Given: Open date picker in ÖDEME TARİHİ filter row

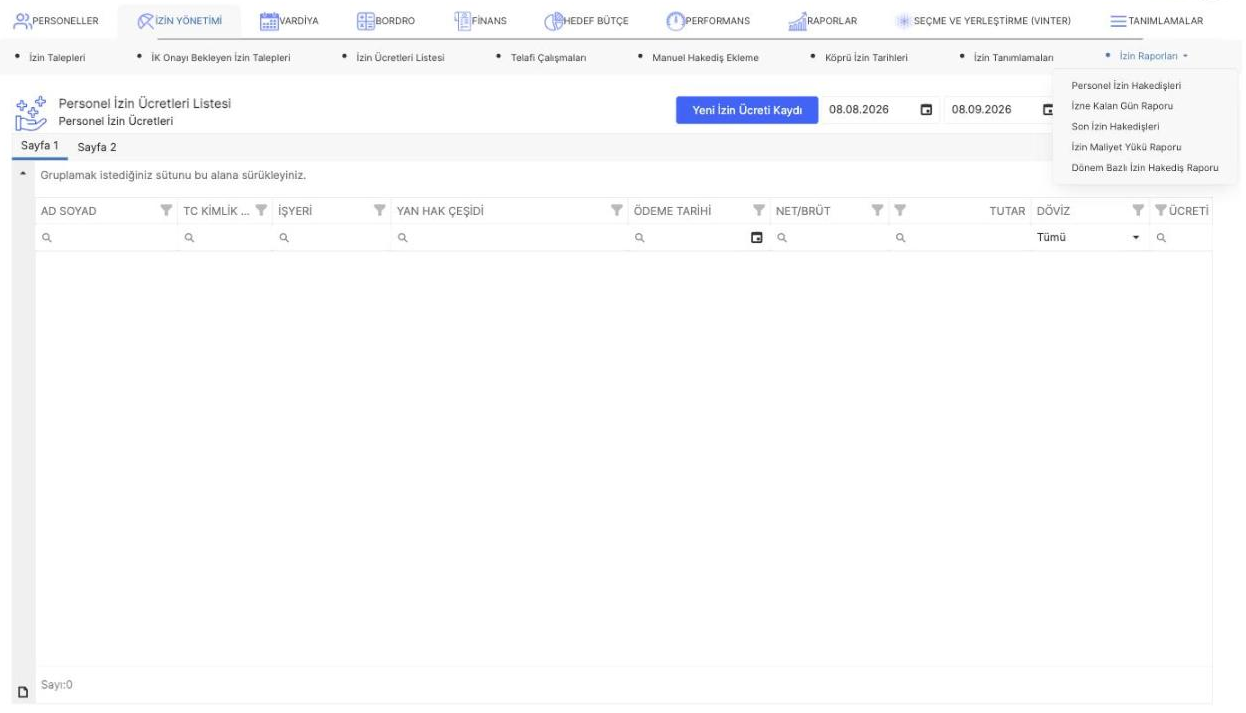Looking at the screenshot, I should pos(757,238).
